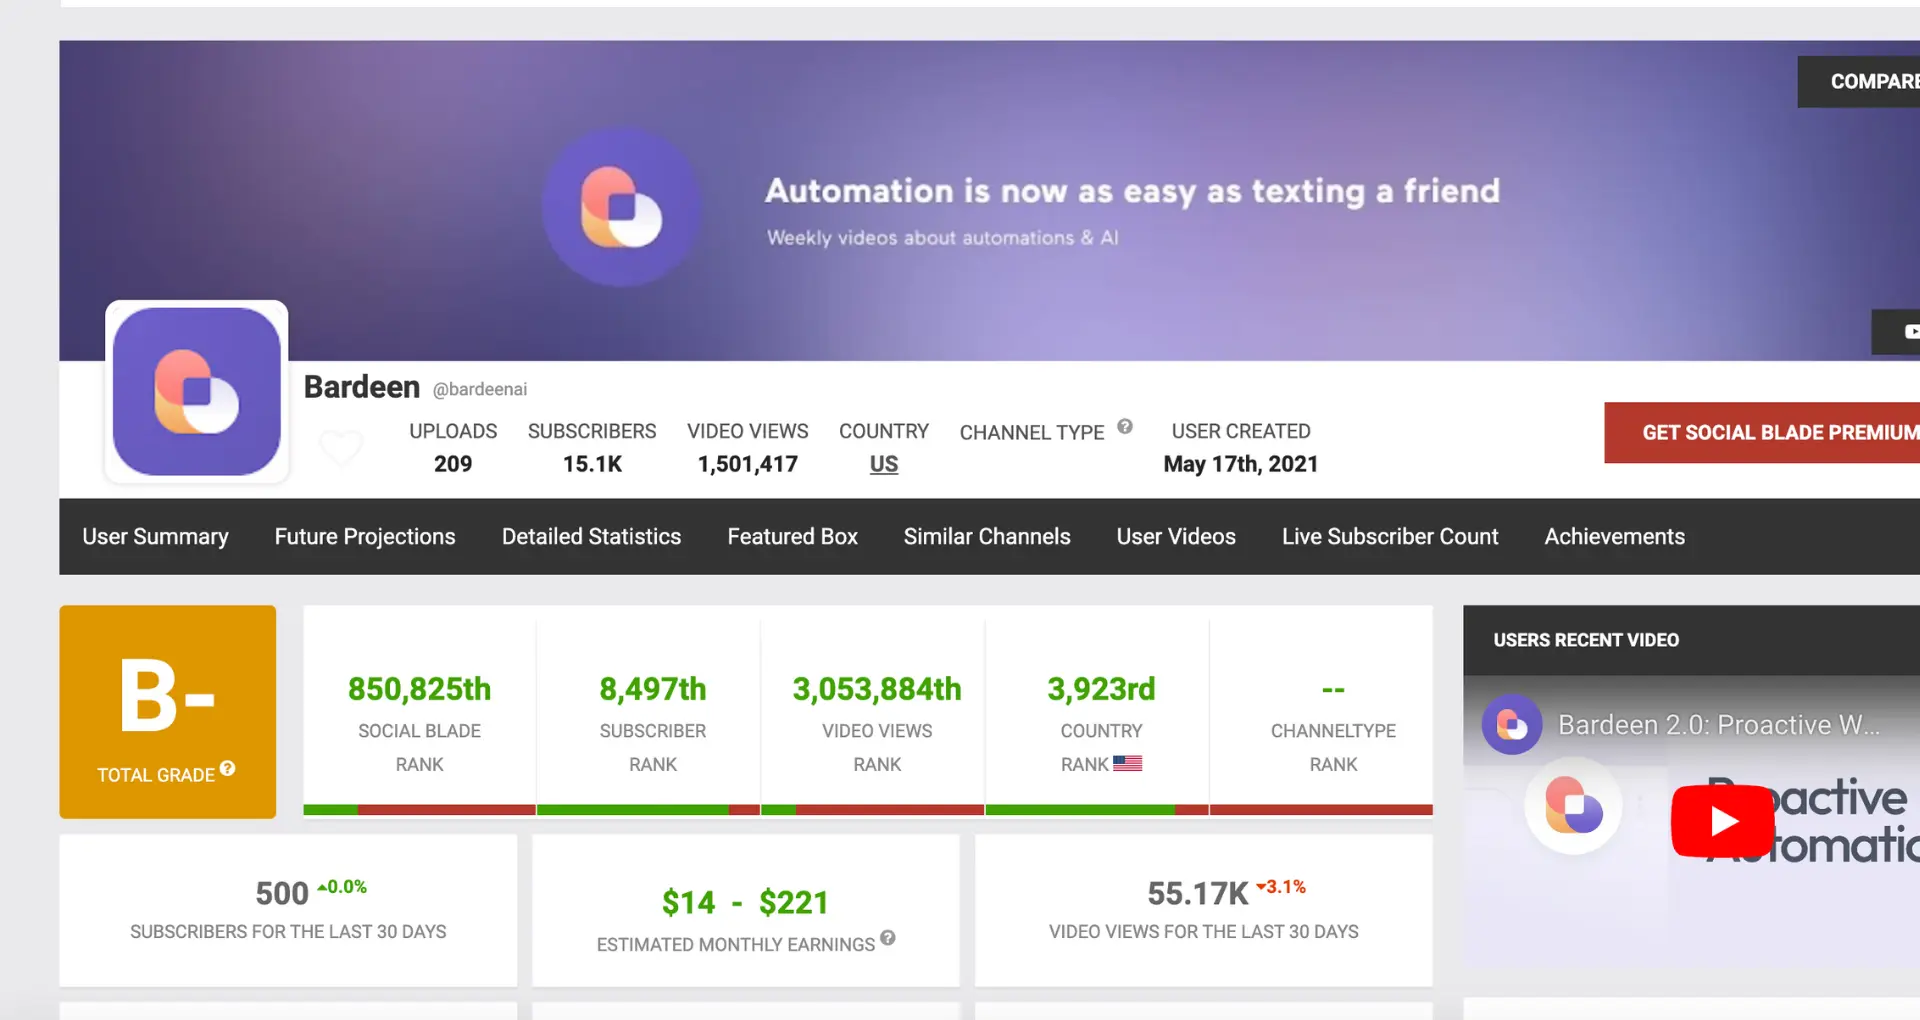Screen dimensions: 1920x1020
Task: Click the 850,825th Social Blade rank value
Action: point(420,689)
